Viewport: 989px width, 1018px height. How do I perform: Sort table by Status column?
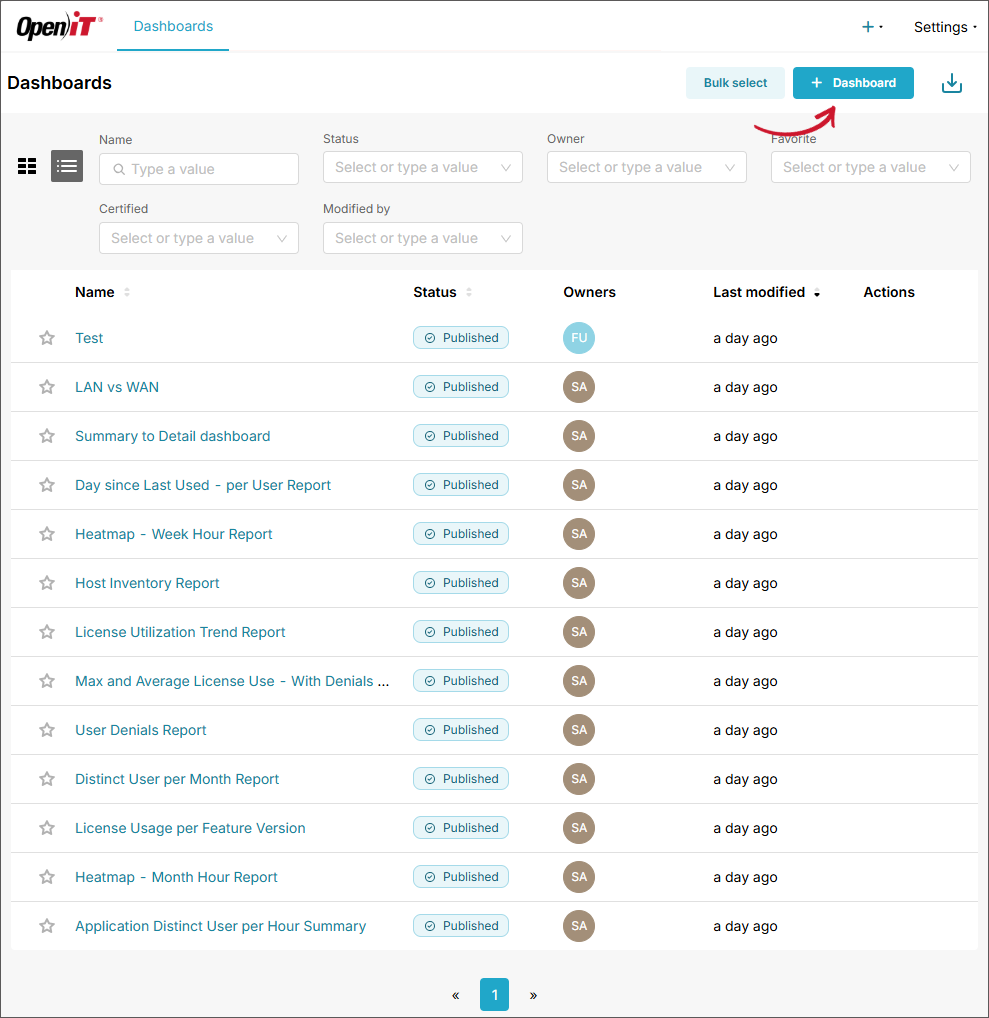442,292
